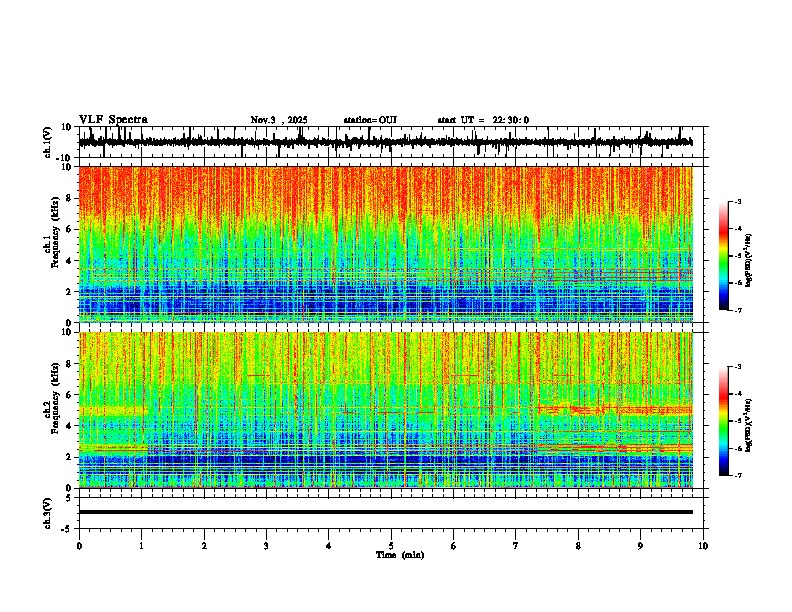Click the "4" kHz tick on ch.1 frequency axis

pyautogui.click(x=69, y=261)
